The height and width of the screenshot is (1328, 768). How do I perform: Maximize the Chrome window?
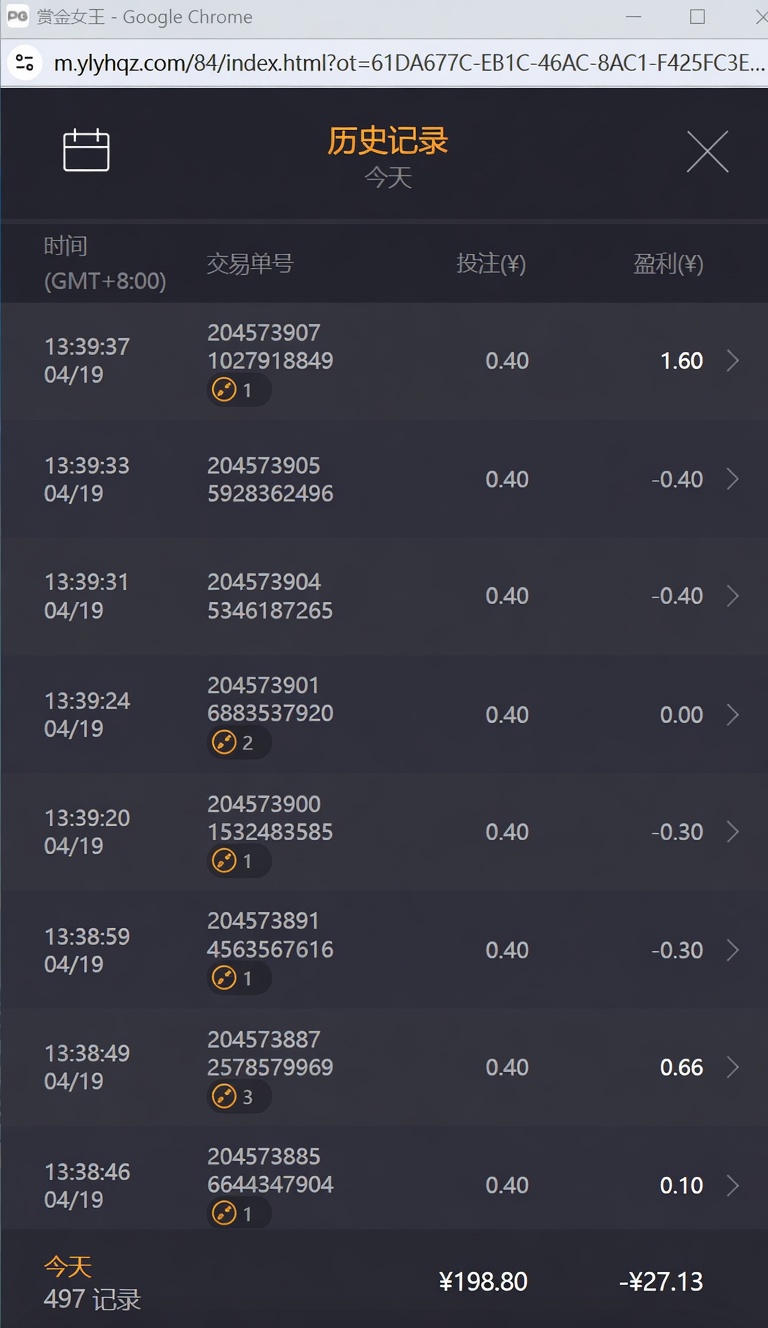click(697, 17)
